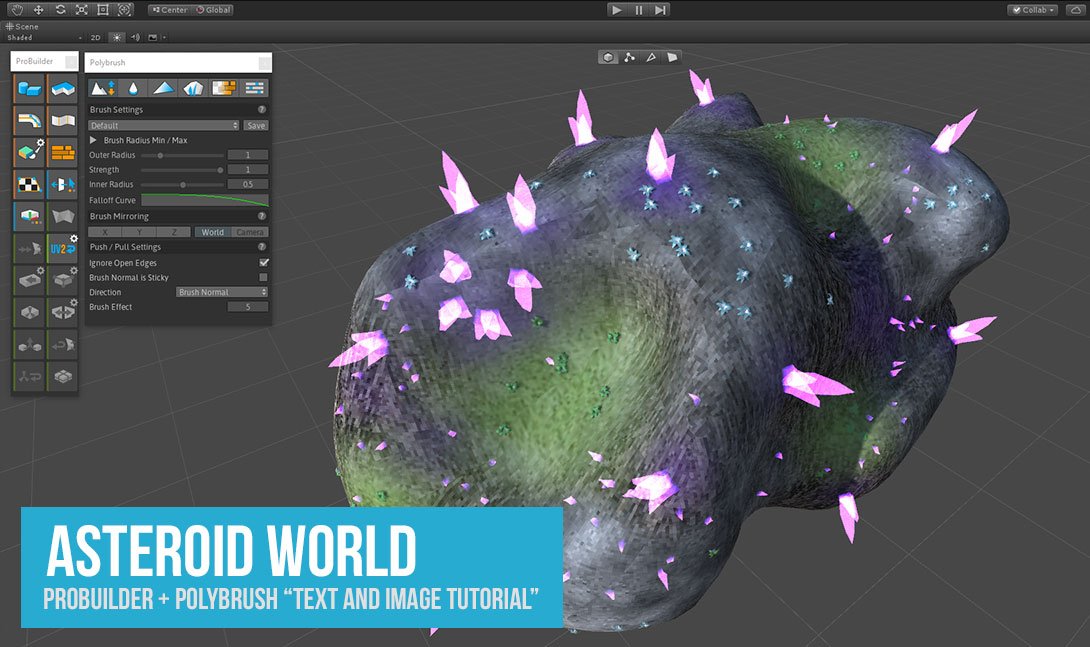This screenshot has height=647, width=1090.
Task: Enable Brush Normal is Sticky checkbox
Action: click(x=263, y=277)
